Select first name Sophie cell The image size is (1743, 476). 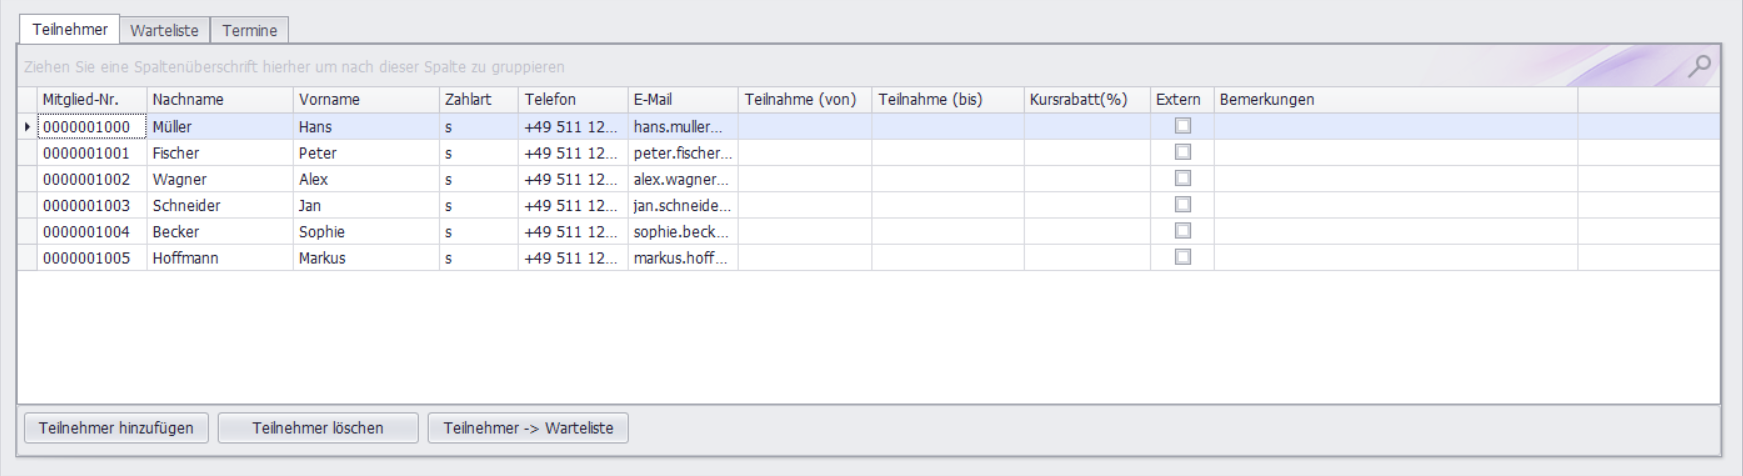366,231
